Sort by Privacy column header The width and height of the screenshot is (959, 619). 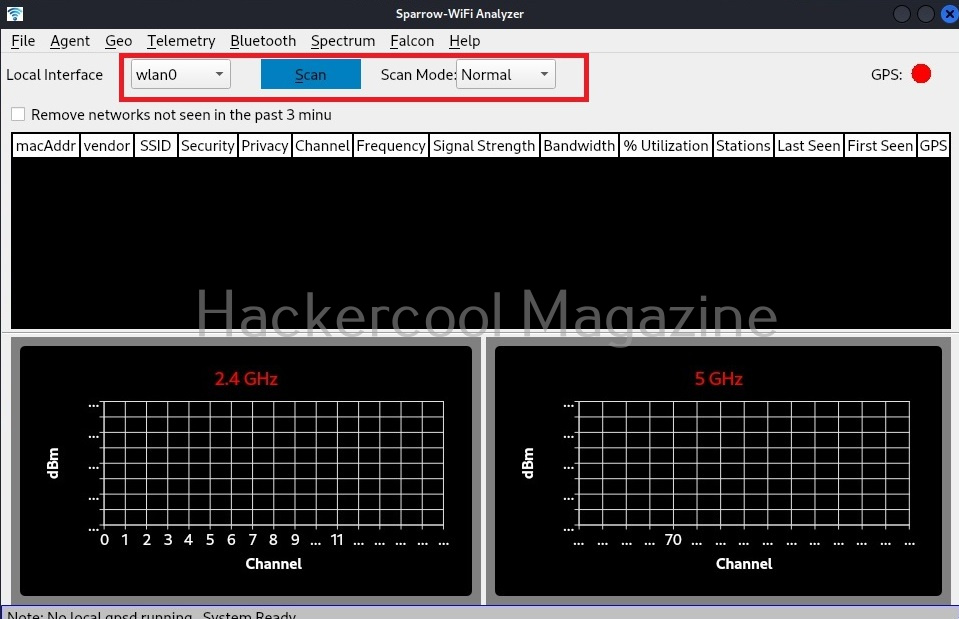265,146
